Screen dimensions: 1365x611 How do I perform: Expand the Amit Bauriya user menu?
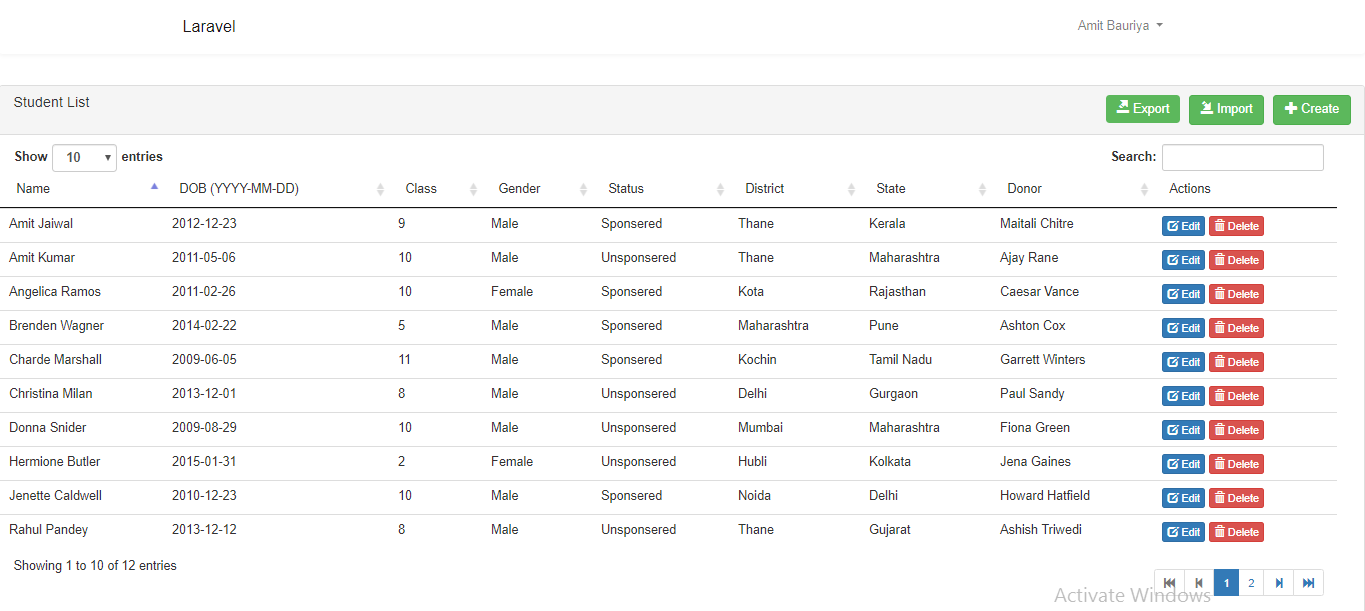pyautogui.click(x=1119, y=26)
